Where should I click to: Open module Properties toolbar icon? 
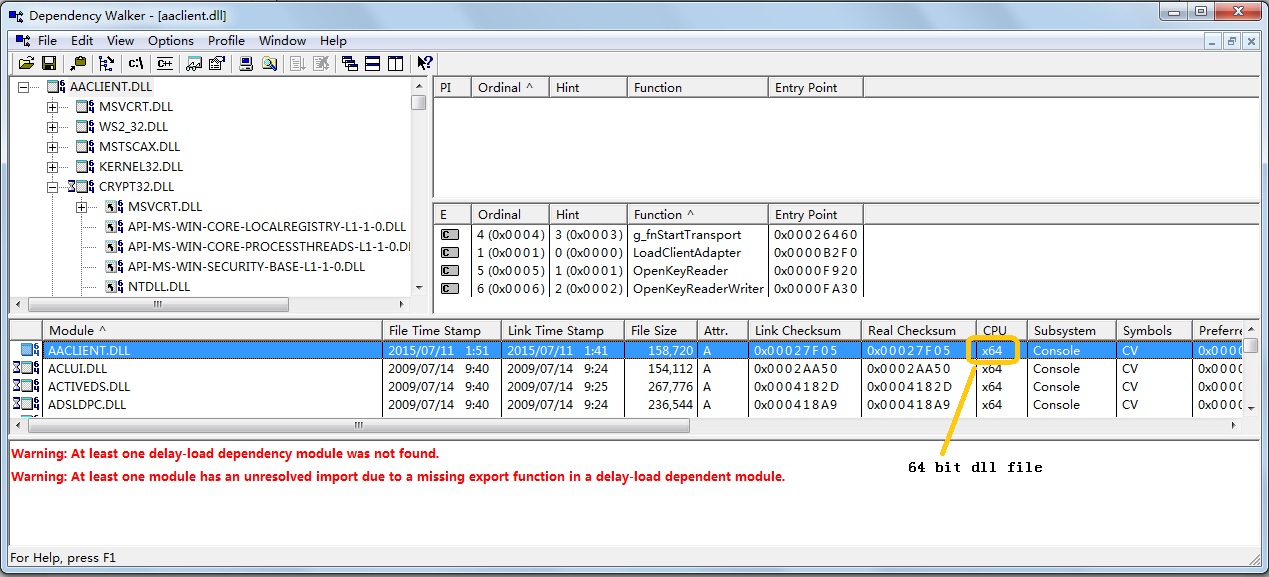tap(216, 63)
